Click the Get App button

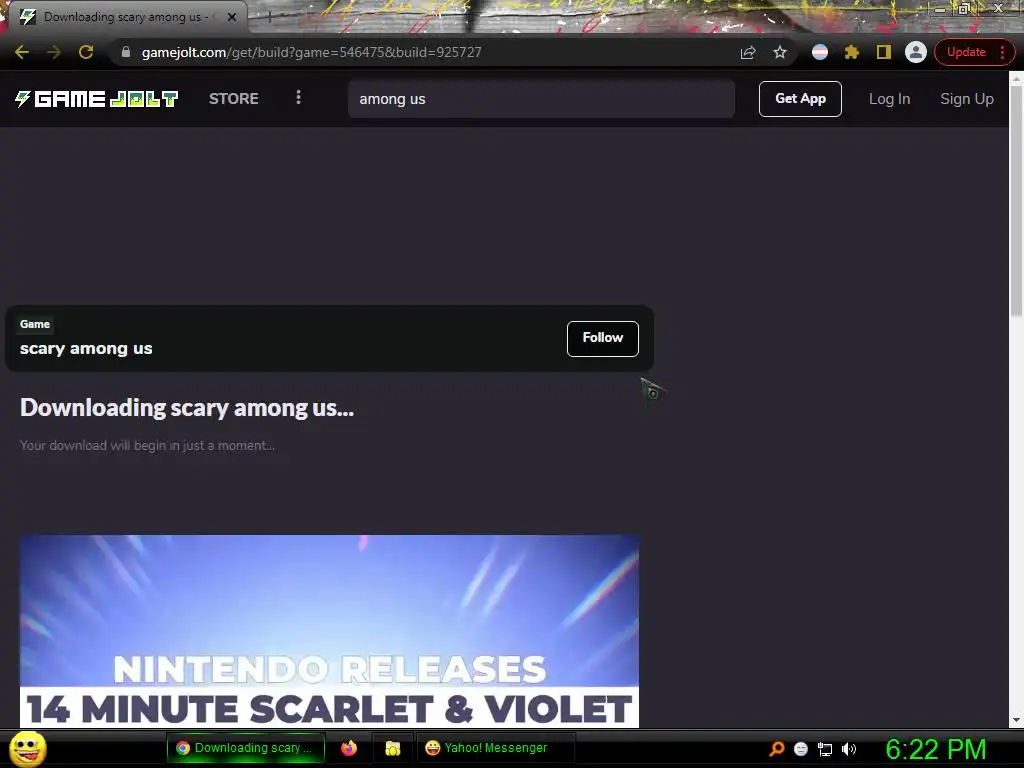pyautogui.click(x=800, y=99)
